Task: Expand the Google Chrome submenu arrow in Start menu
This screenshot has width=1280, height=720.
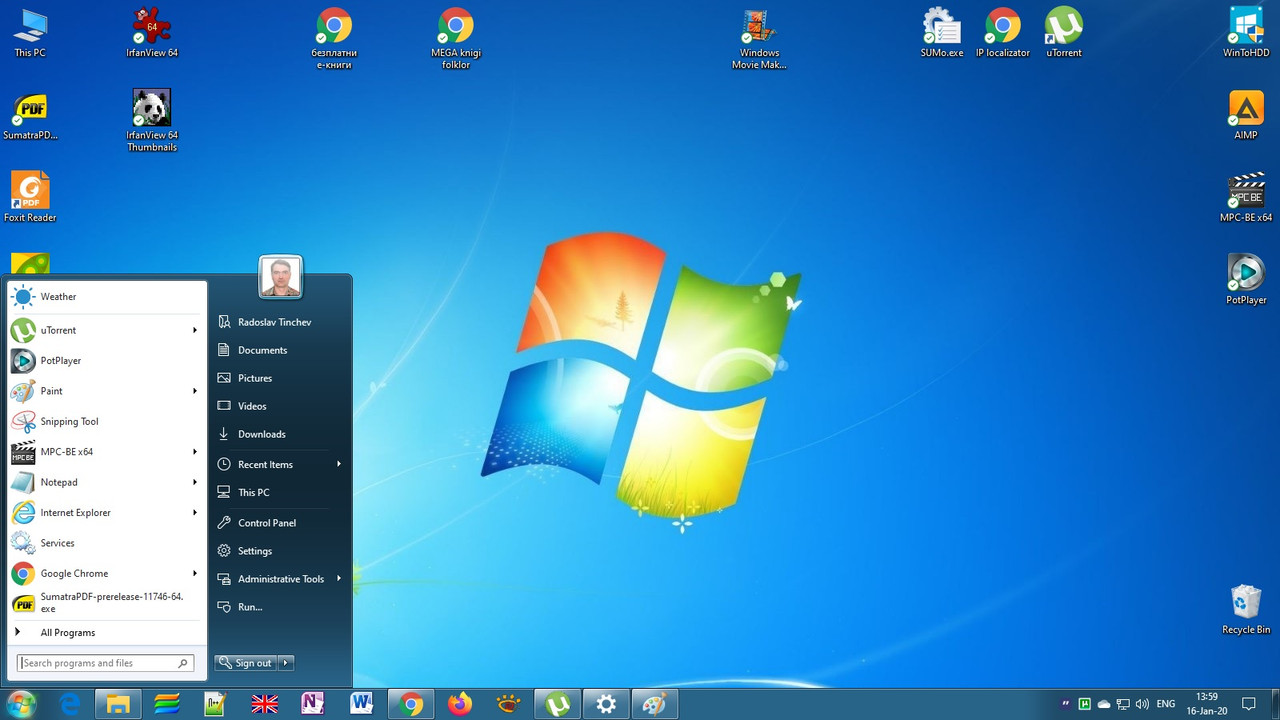Action: coord(195,574)
